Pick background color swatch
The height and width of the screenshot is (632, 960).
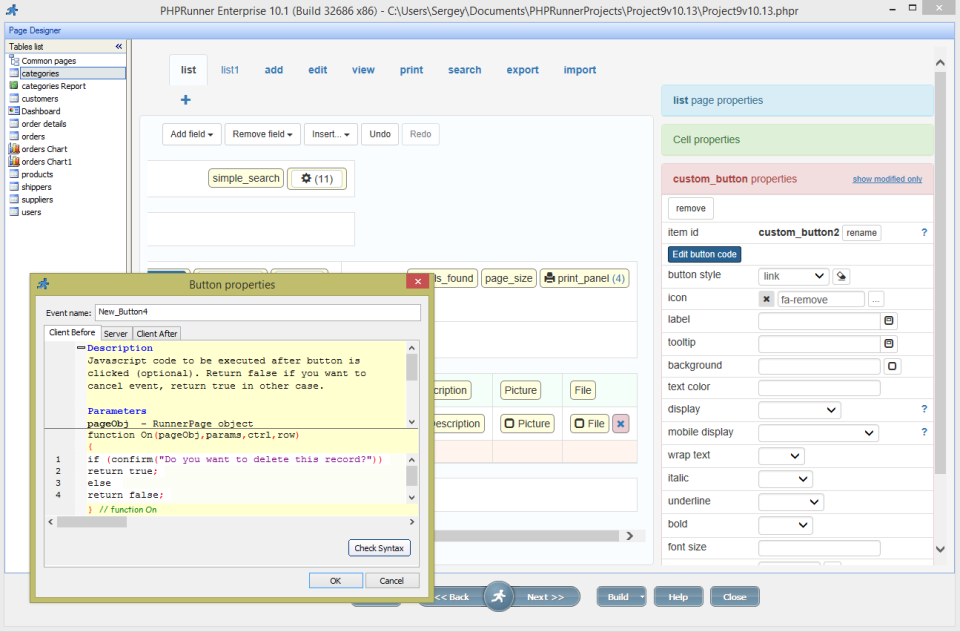[x=892, y=366]
